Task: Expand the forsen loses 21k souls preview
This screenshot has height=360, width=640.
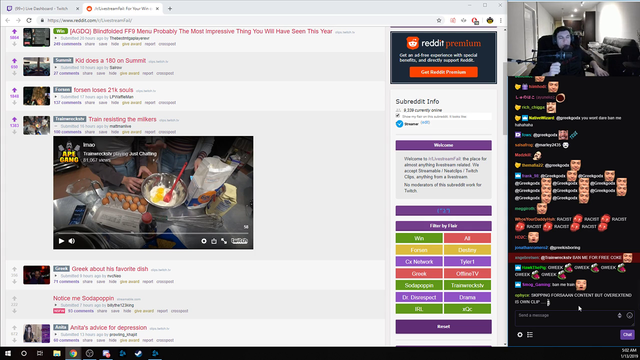Action: 56,97
